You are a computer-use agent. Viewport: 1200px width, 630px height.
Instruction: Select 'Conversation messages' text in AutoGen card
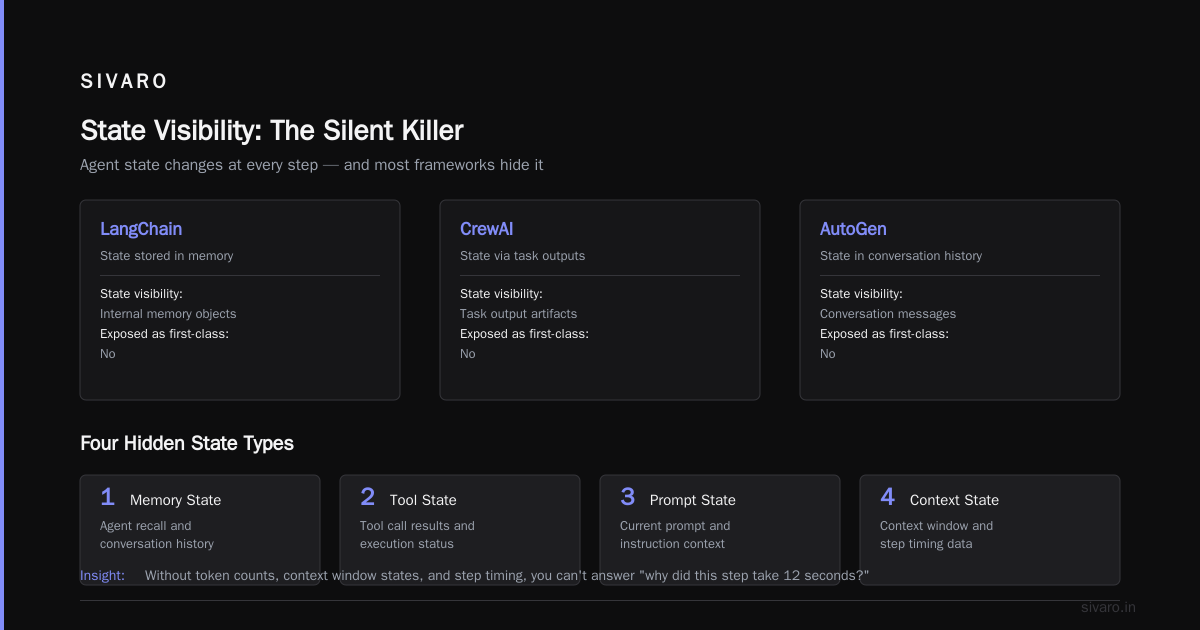[x=888, y=314]
